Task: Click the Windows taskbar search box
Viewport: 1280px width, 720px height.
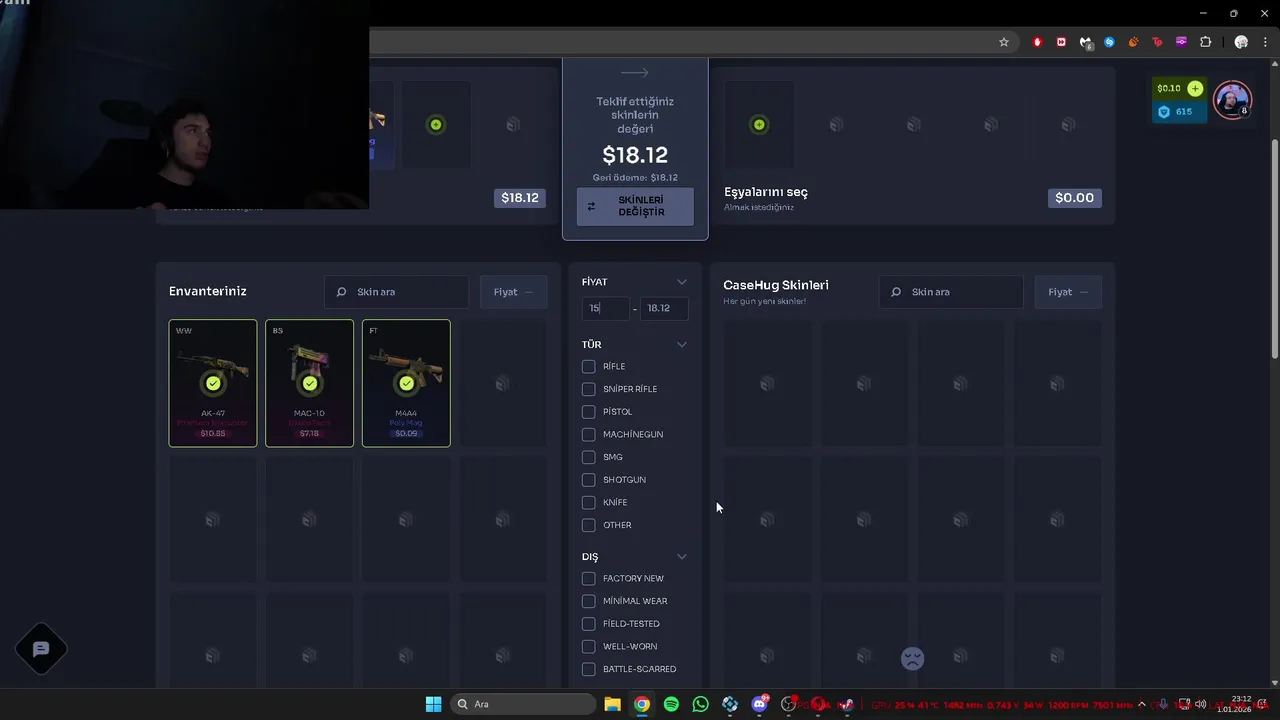Action: tap(523, 704)
